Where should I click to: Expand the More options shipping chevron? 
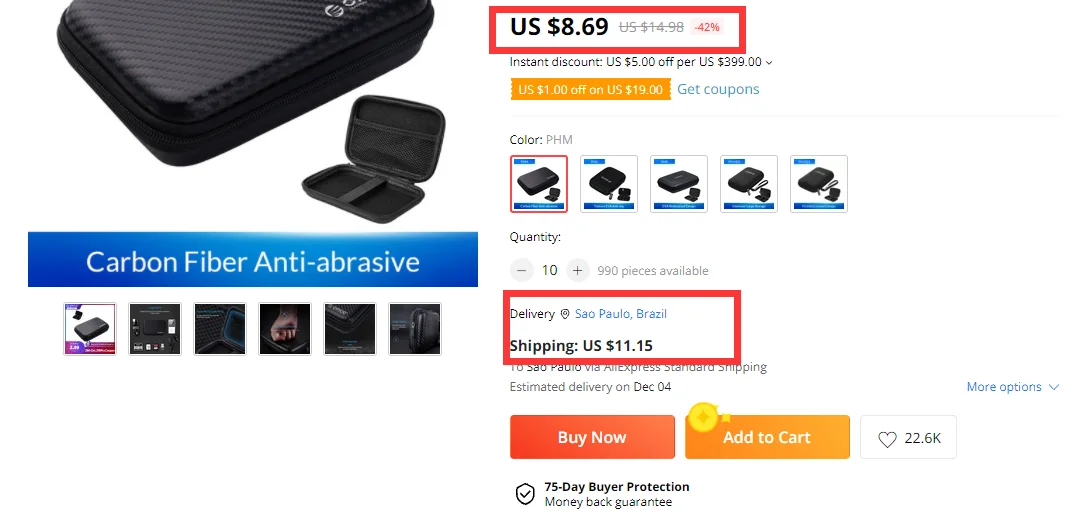click(x=1054, y=387)
